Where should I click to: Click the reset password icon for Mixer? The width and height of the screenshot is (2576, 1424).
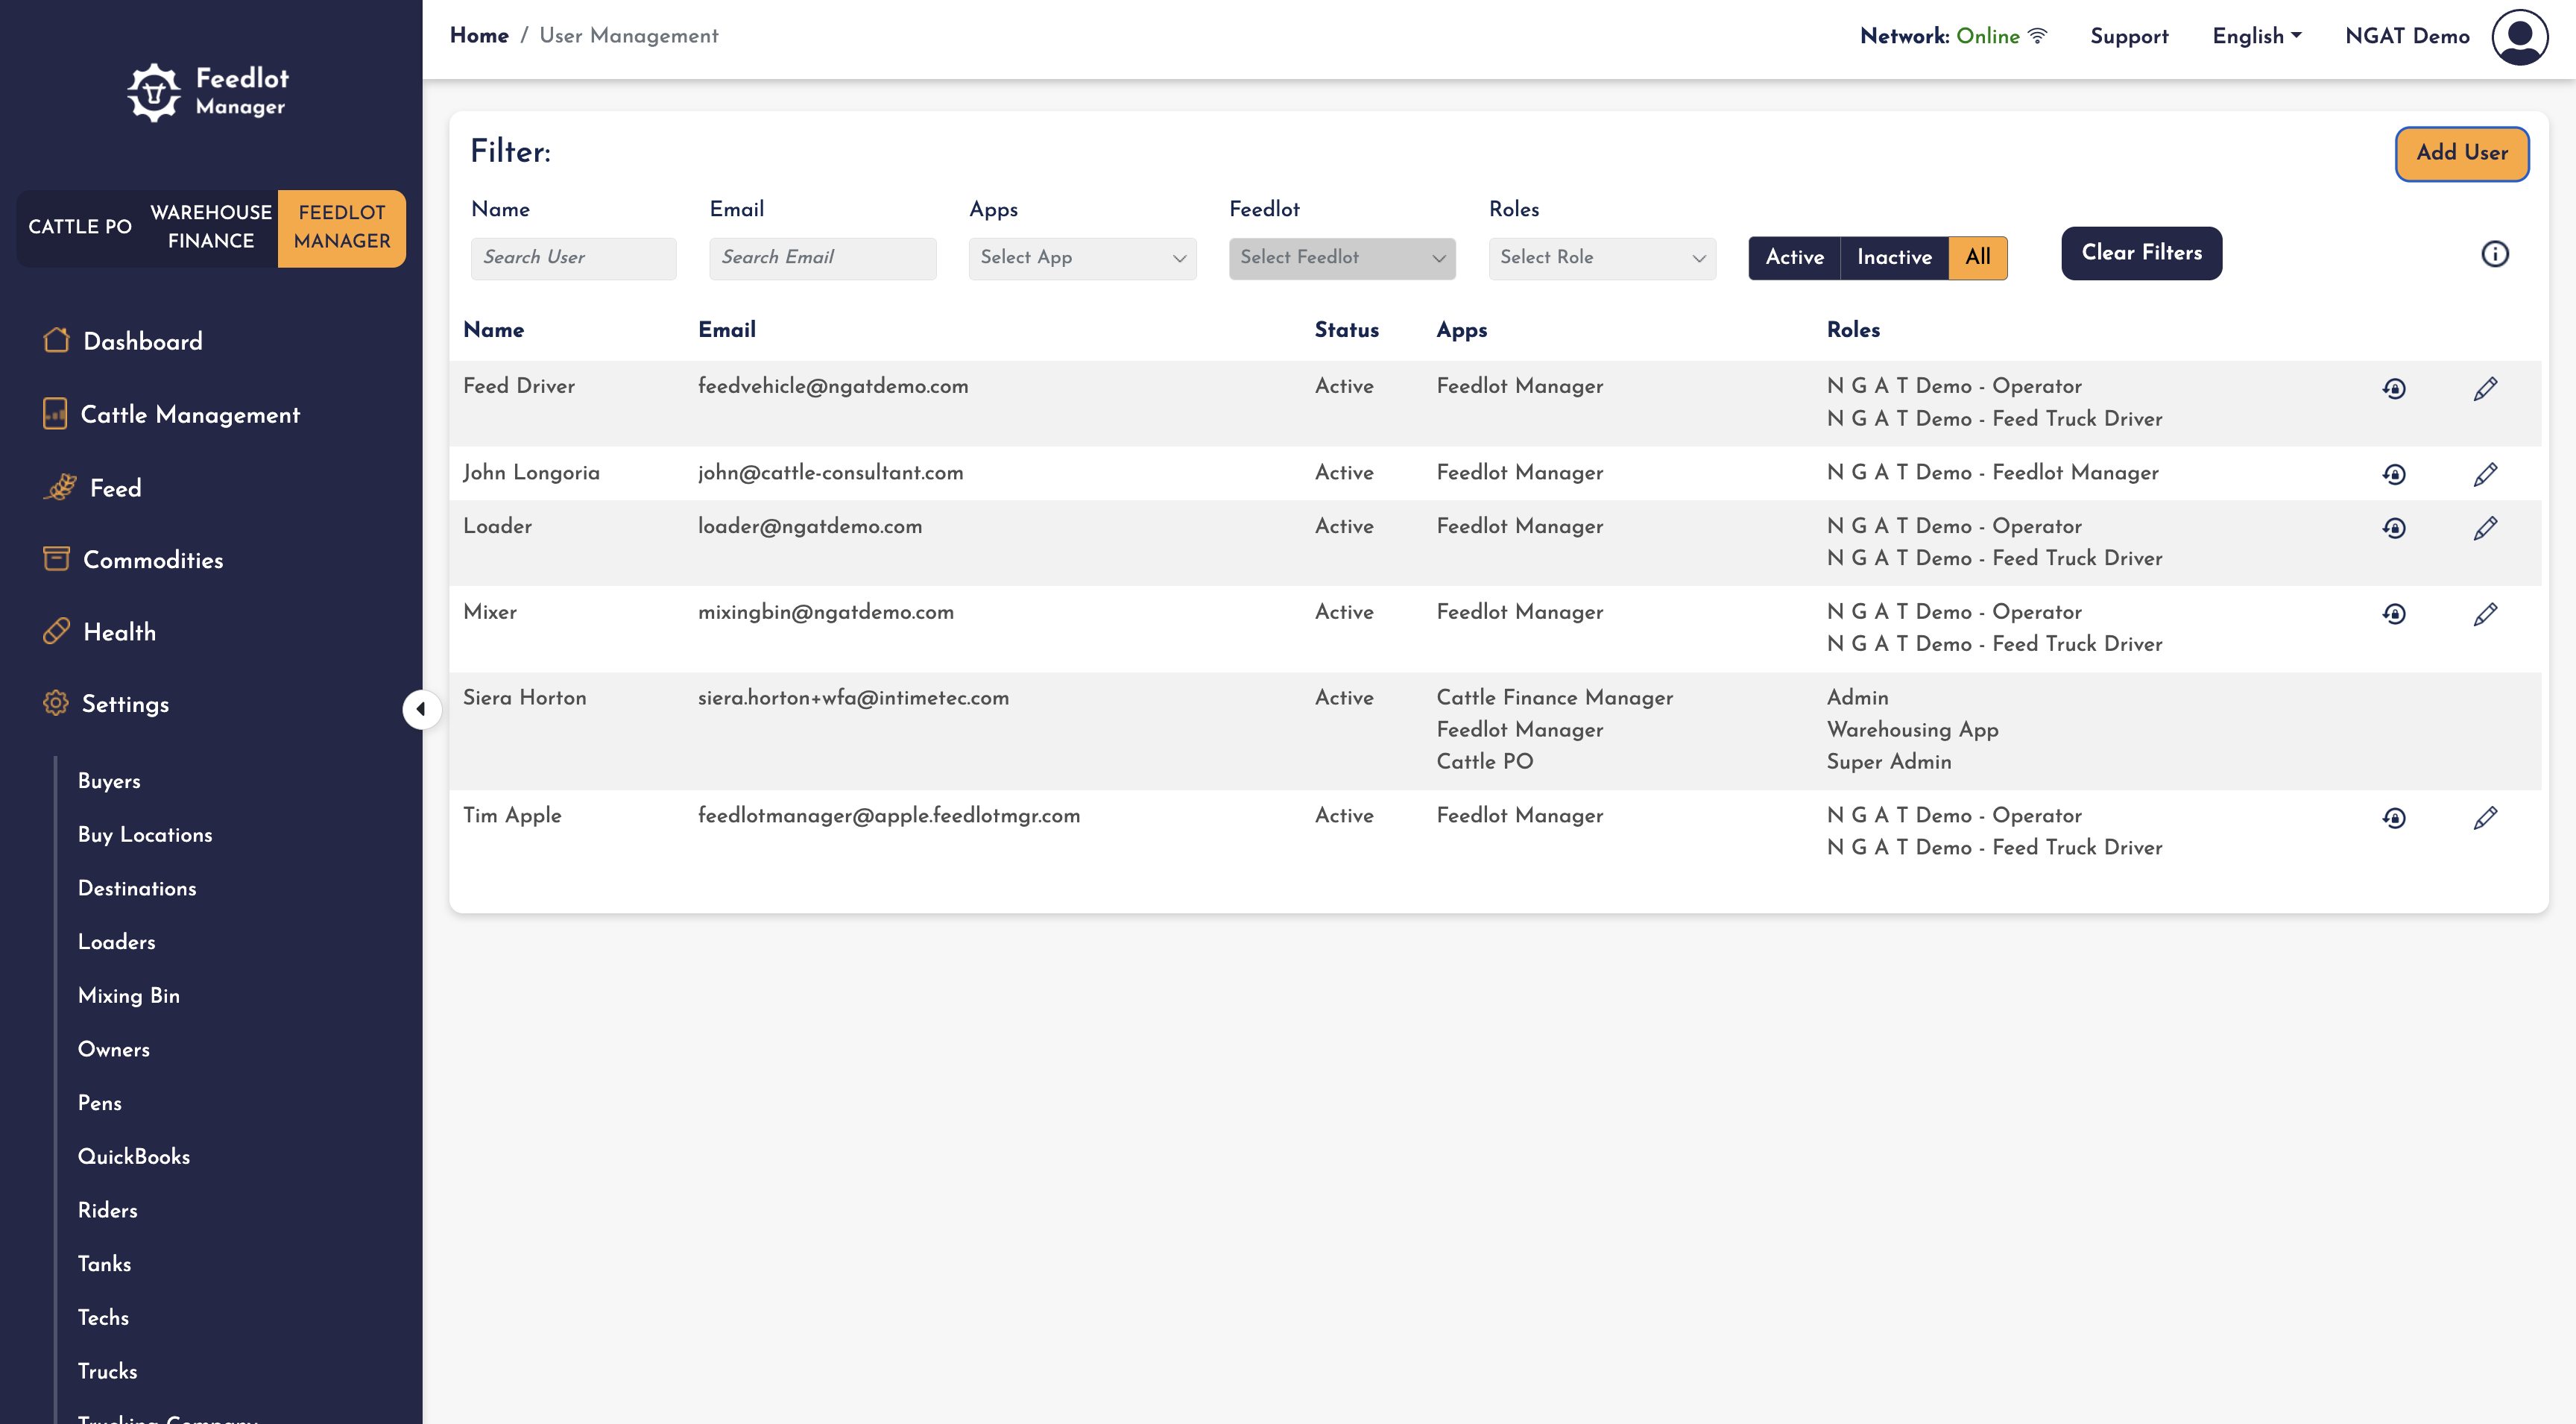2393,613
